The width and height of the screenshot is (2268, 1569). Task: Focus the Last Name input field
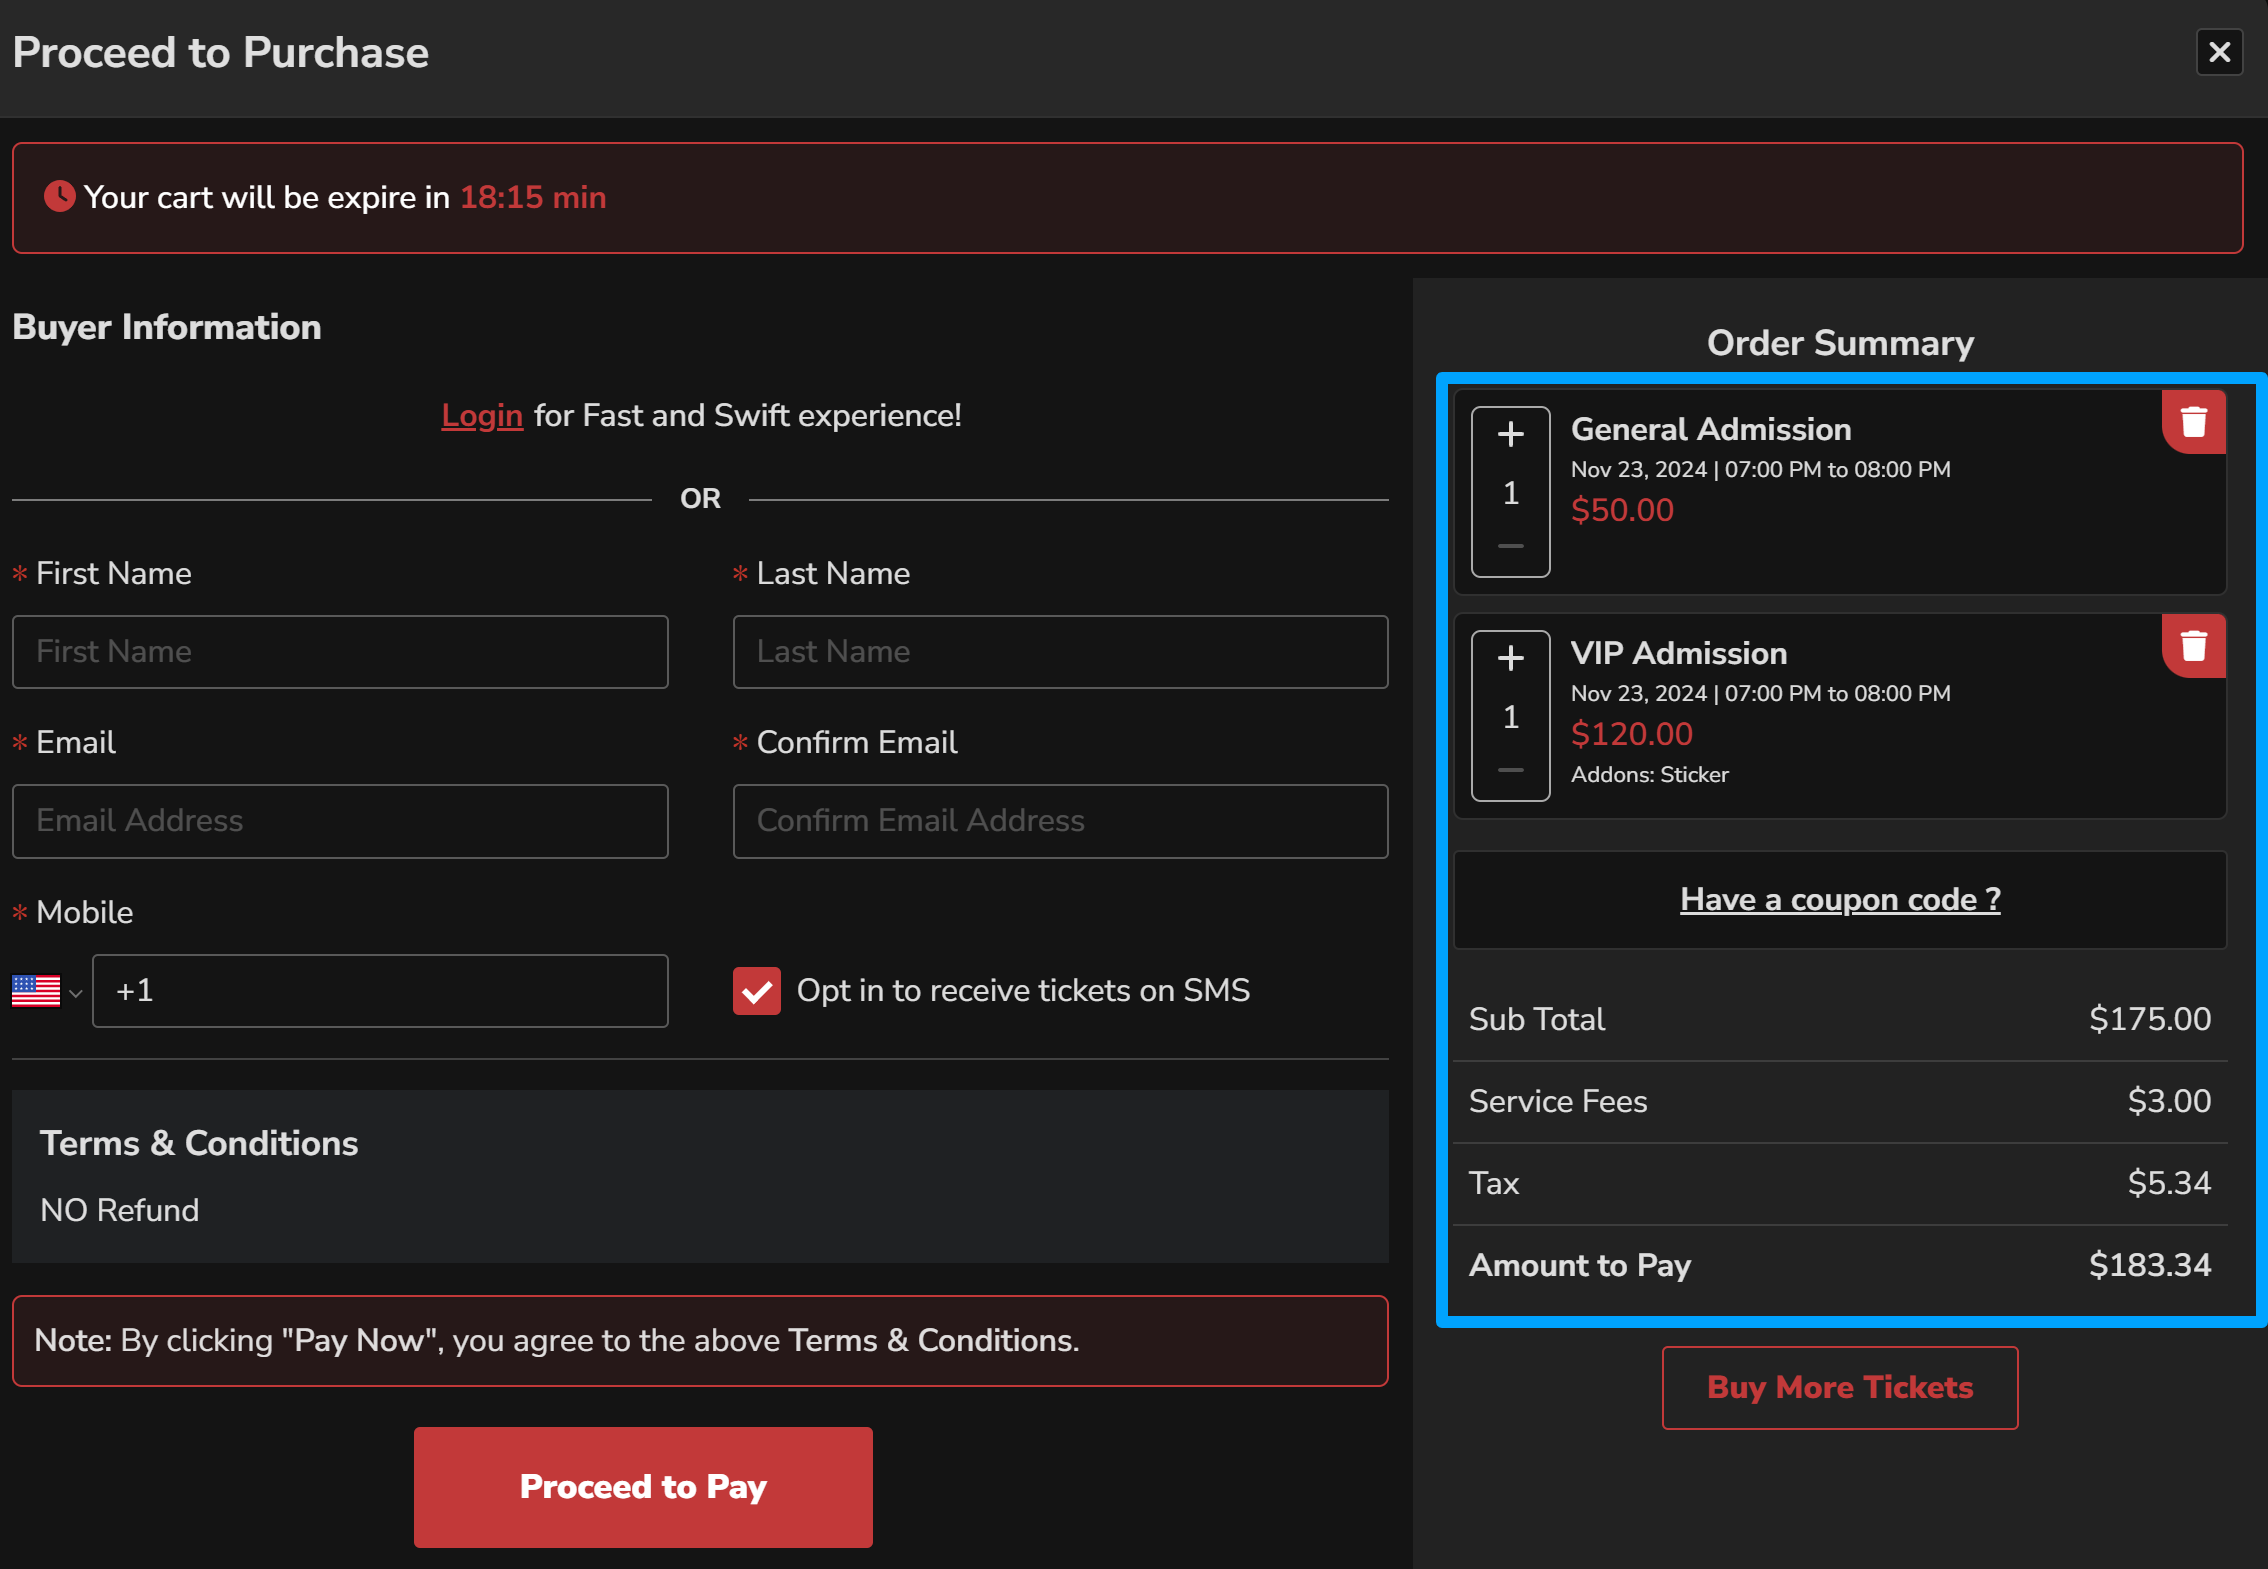[1060, 652]
